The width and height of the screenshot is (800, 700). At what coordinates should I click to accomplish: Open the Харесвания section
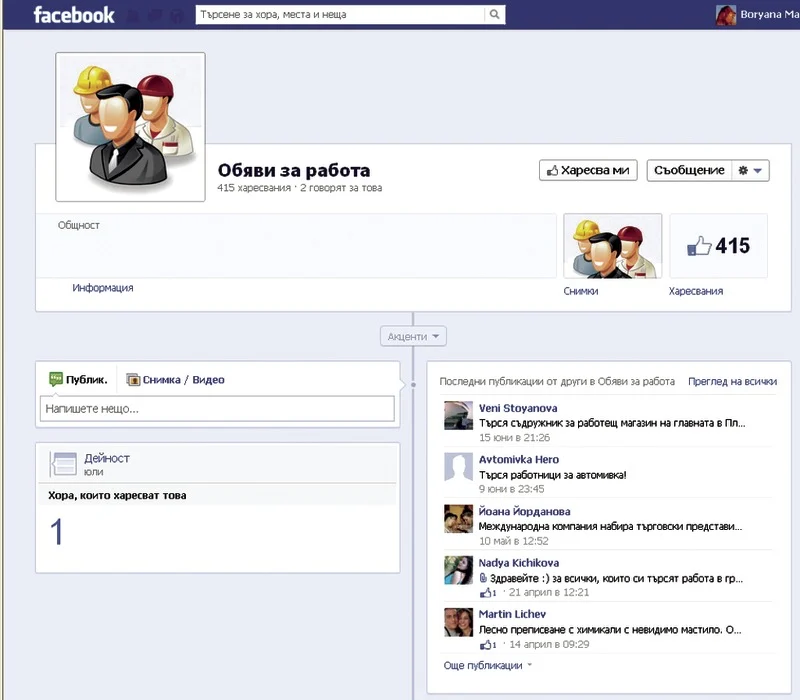click(696, 291)
